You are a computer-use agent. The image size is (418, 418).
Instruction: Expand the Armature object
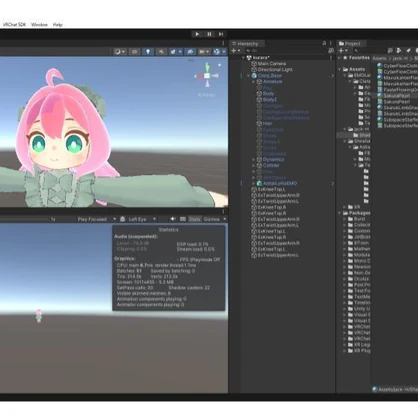253,82
